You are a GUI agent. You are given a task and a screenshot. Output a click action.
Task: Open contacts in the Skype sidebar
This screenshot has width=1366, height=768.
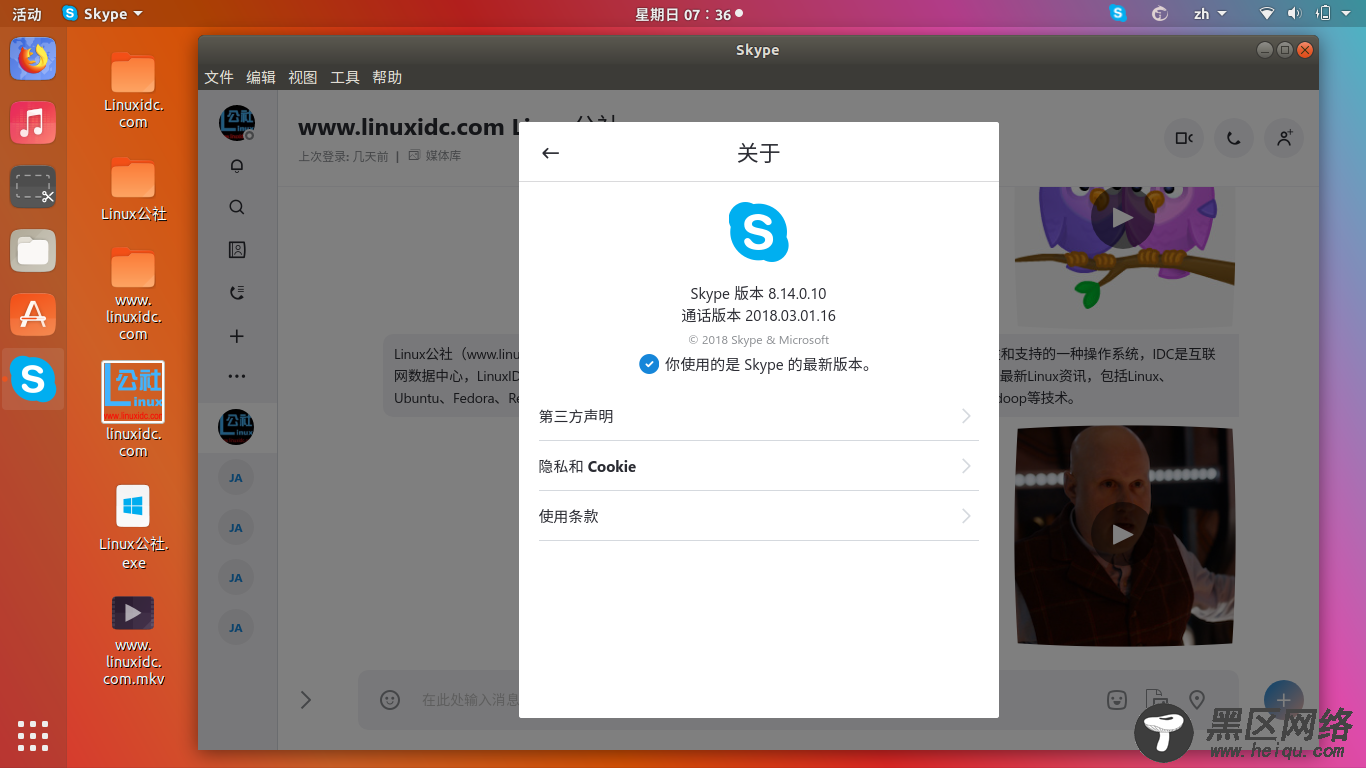[237, 250]
